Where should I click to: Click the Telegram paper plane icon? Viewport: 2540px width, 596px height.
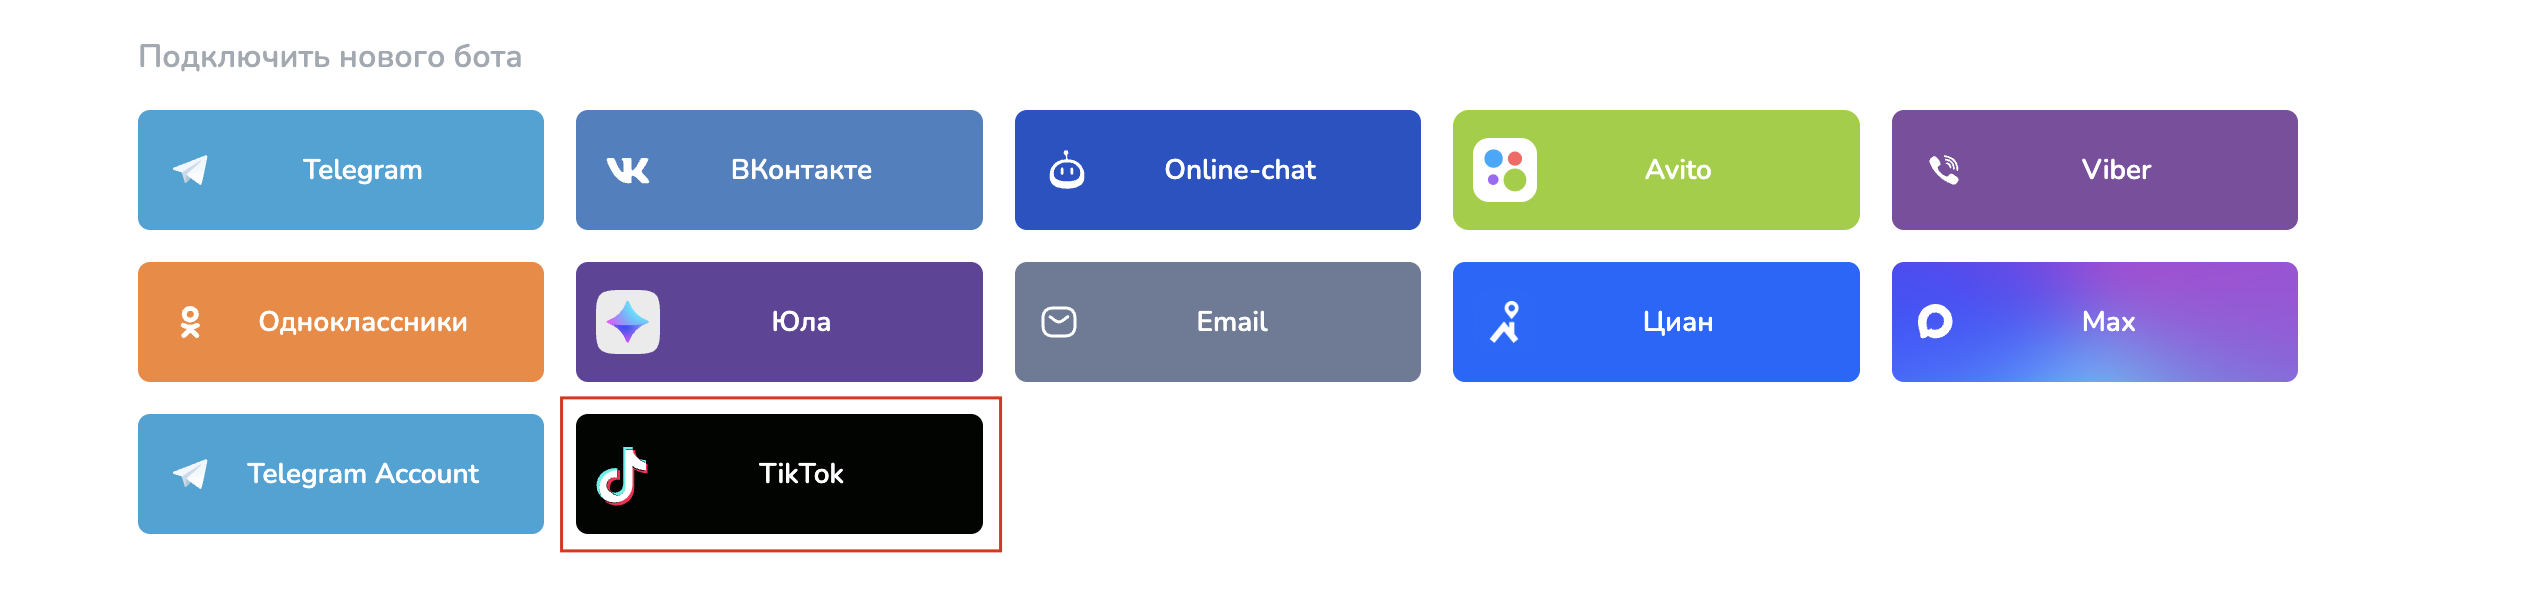pyautogui.click(x=190, y=170)
